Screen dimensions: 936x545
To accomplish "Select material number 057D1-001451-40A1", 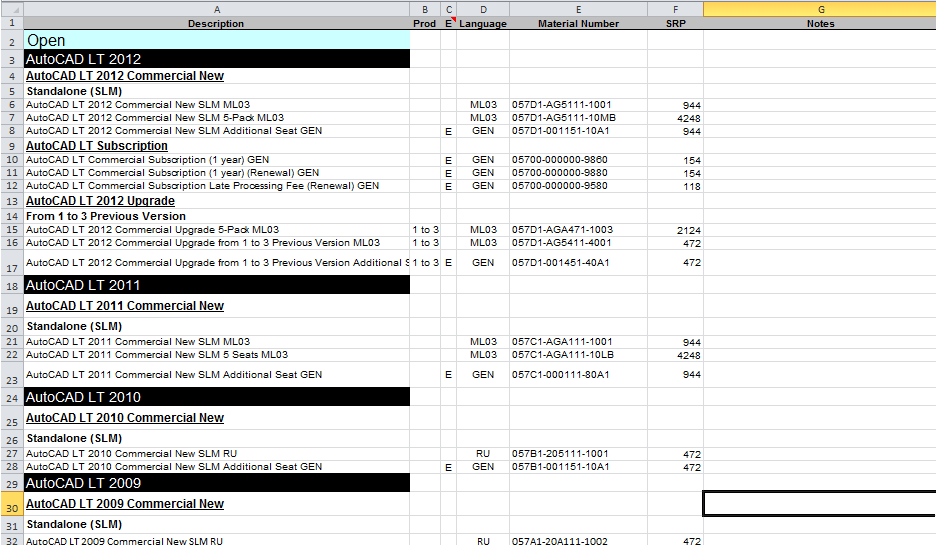I will tap(578, 263).
